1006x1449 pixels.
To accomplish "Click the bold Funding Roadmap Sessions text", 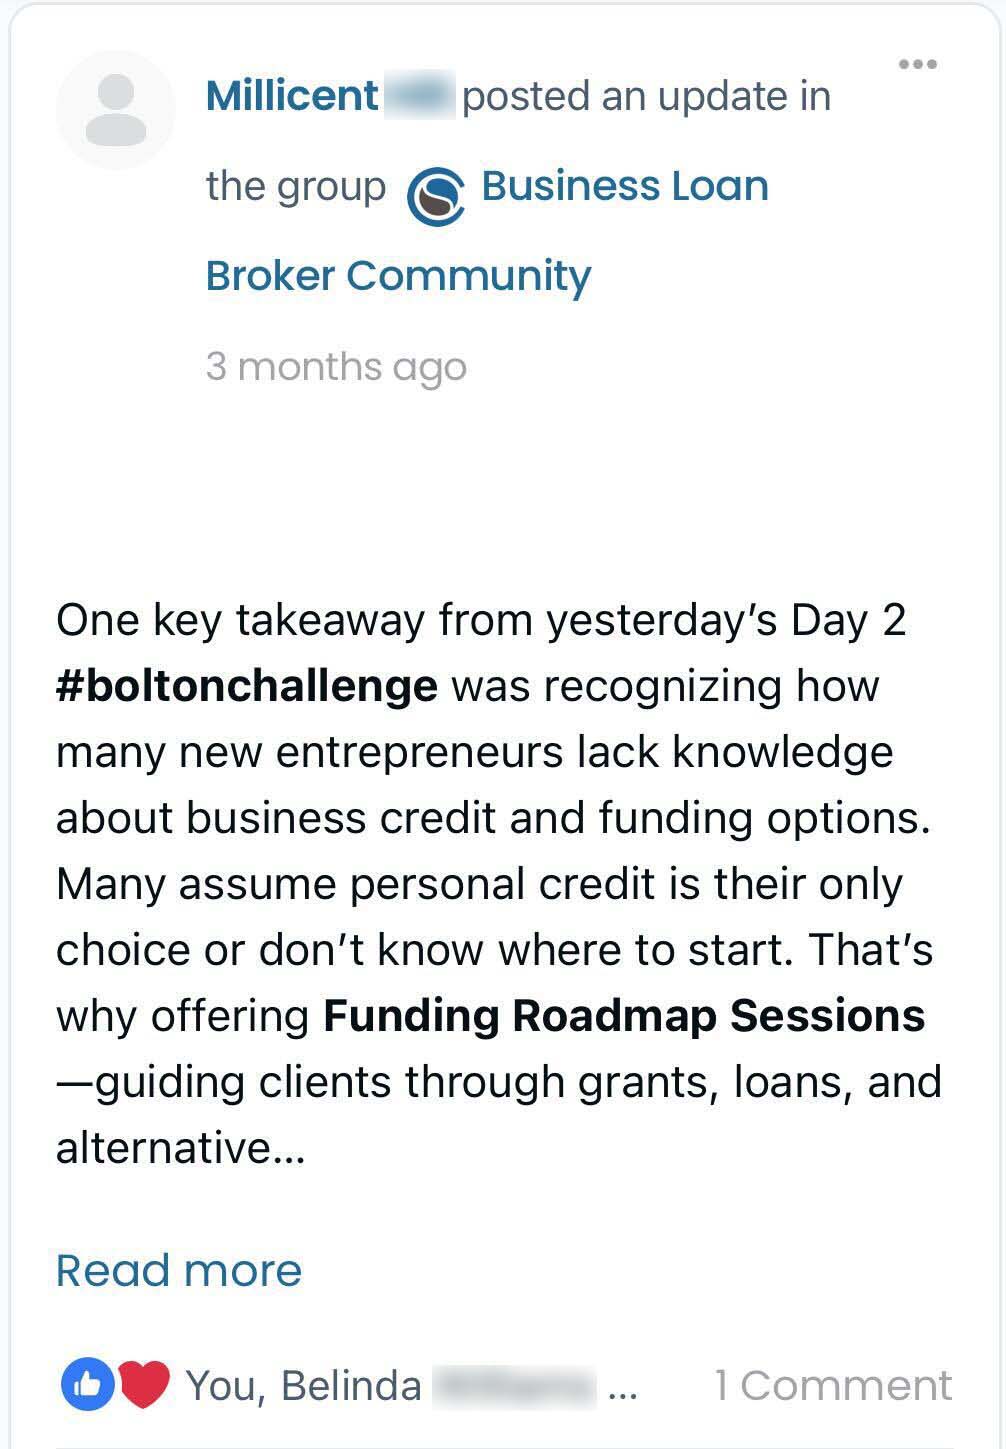I will tap(624, 1016).
